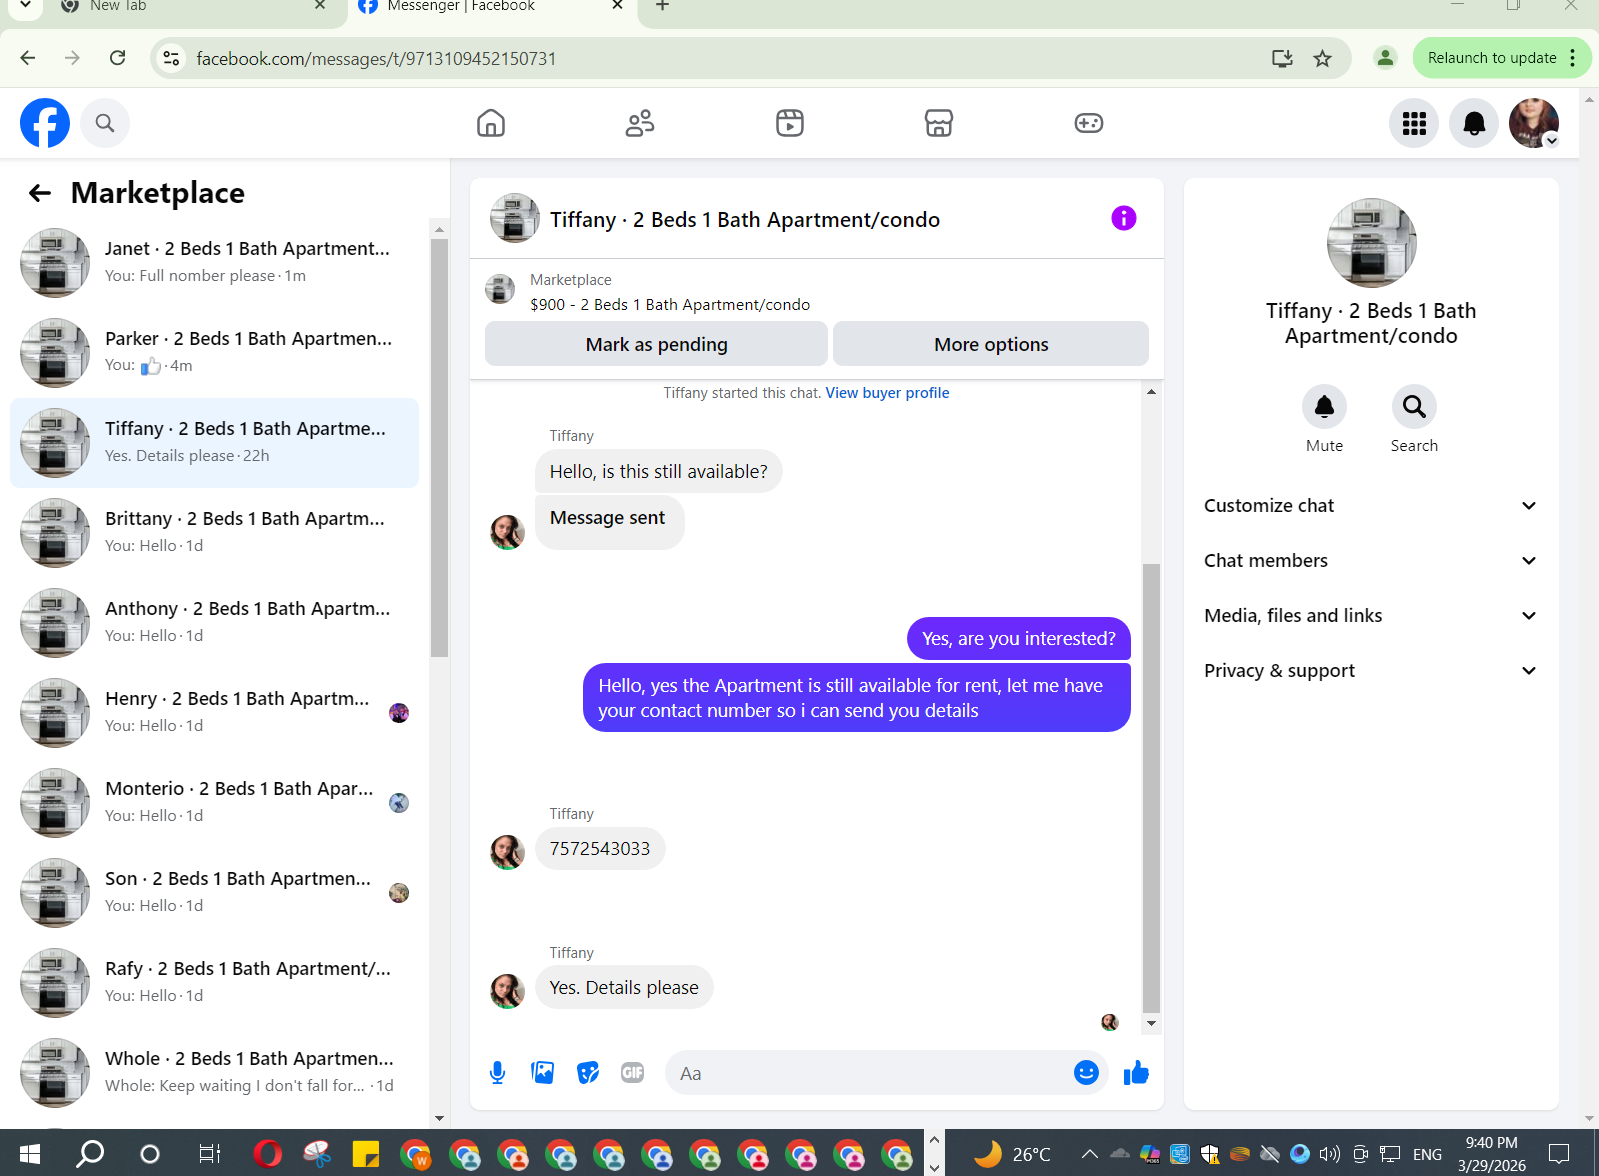
Task: Follow View buyer profile link
Action: pyautogui.click(x=887, y=393)
